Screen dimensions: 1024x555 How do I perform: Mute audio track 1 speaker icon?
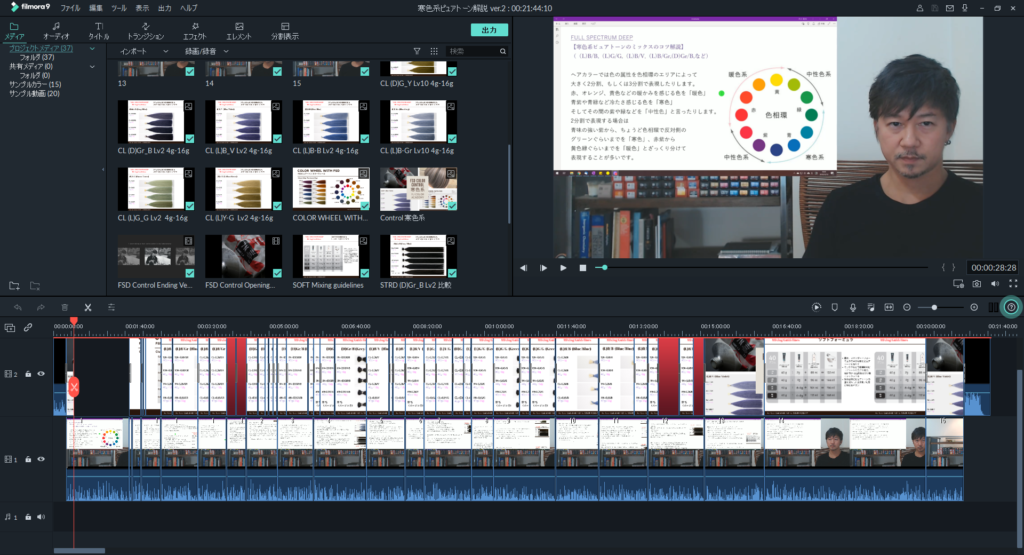click(x=41, y=517)
